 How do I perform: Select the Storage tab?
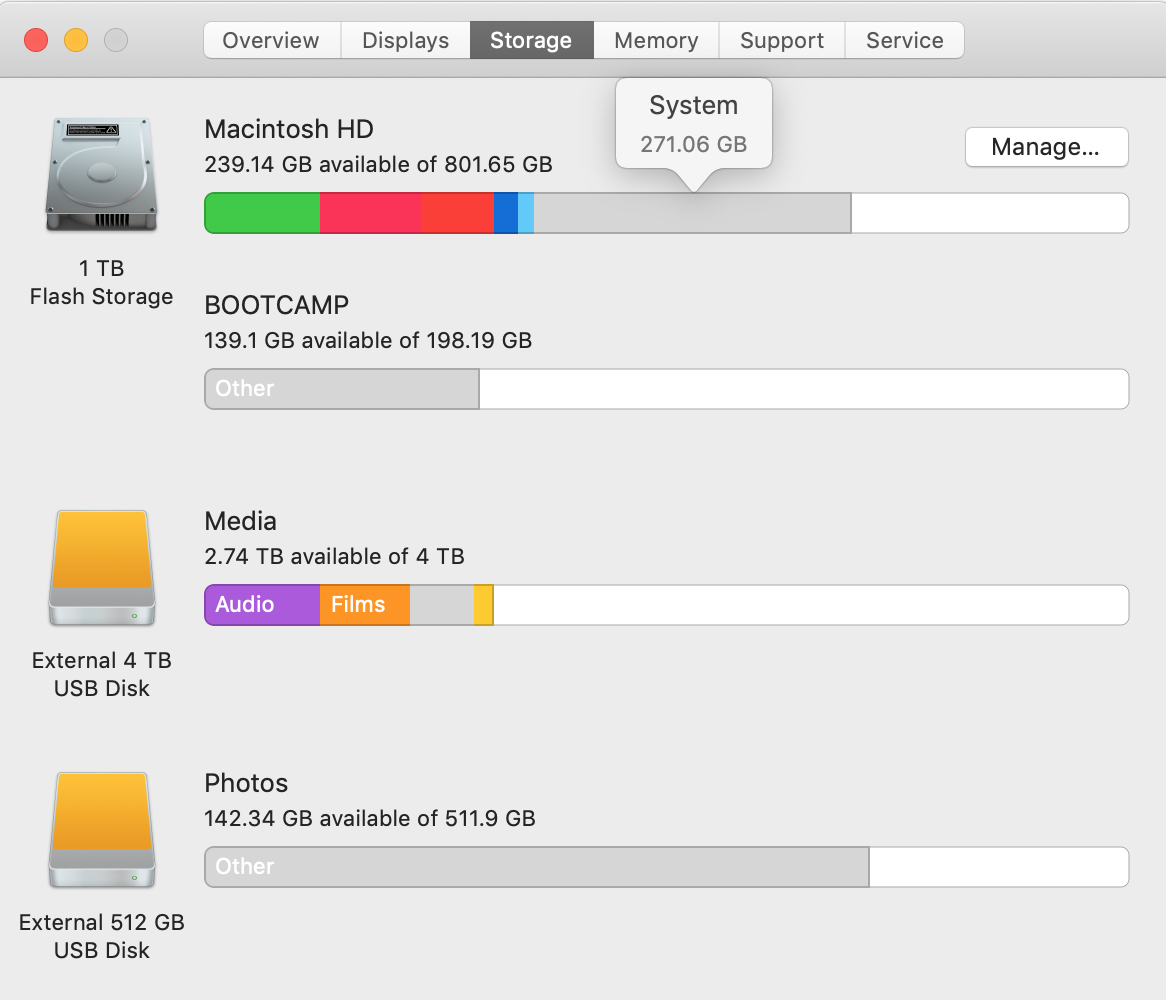(531, 41)
